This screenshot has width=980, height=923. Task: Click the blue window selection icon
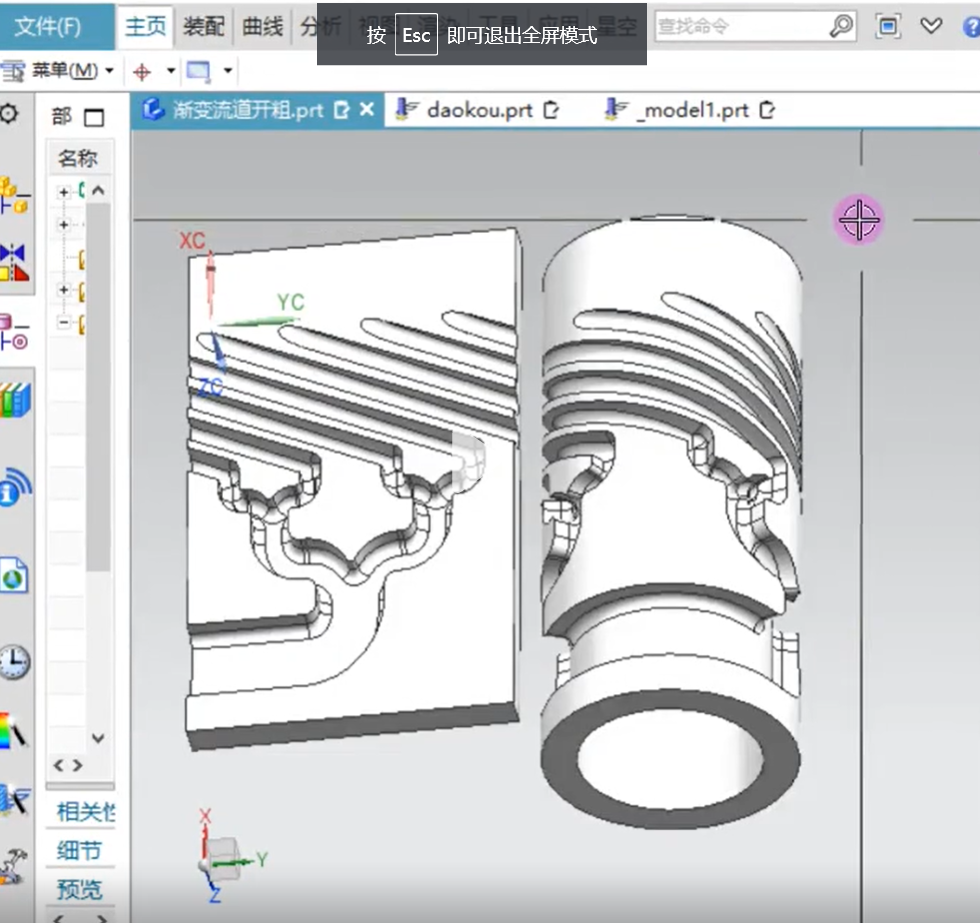198,71
